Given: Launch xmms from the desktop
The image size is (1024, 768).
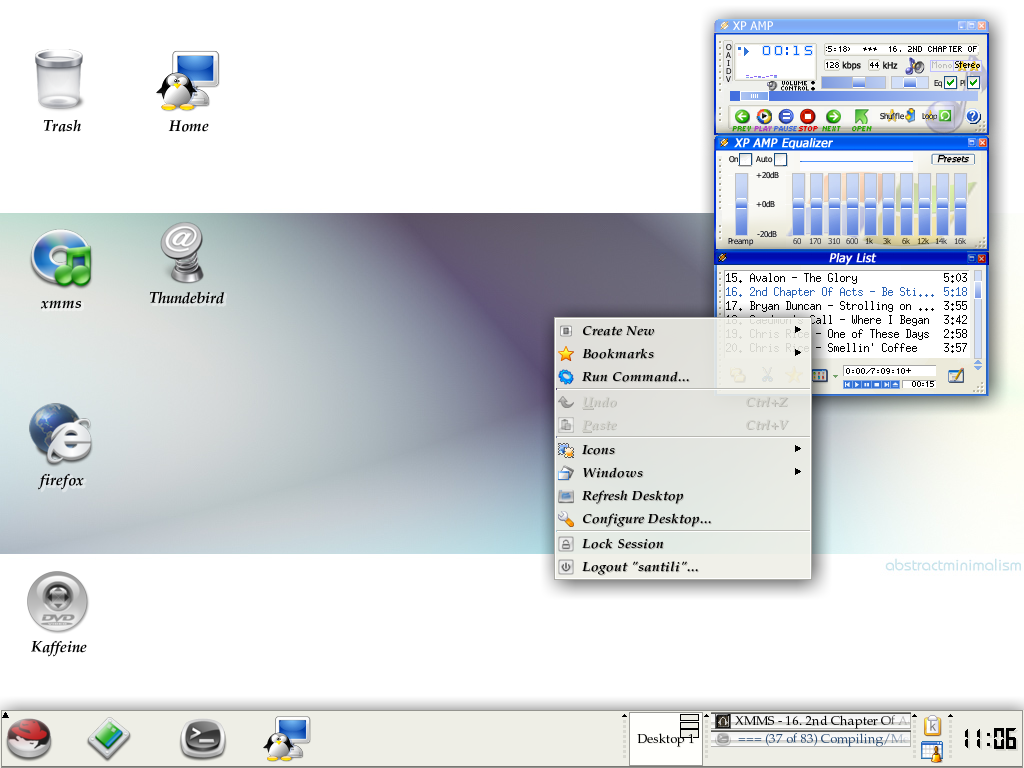Looking at the screenshot, I should point(61,258).
